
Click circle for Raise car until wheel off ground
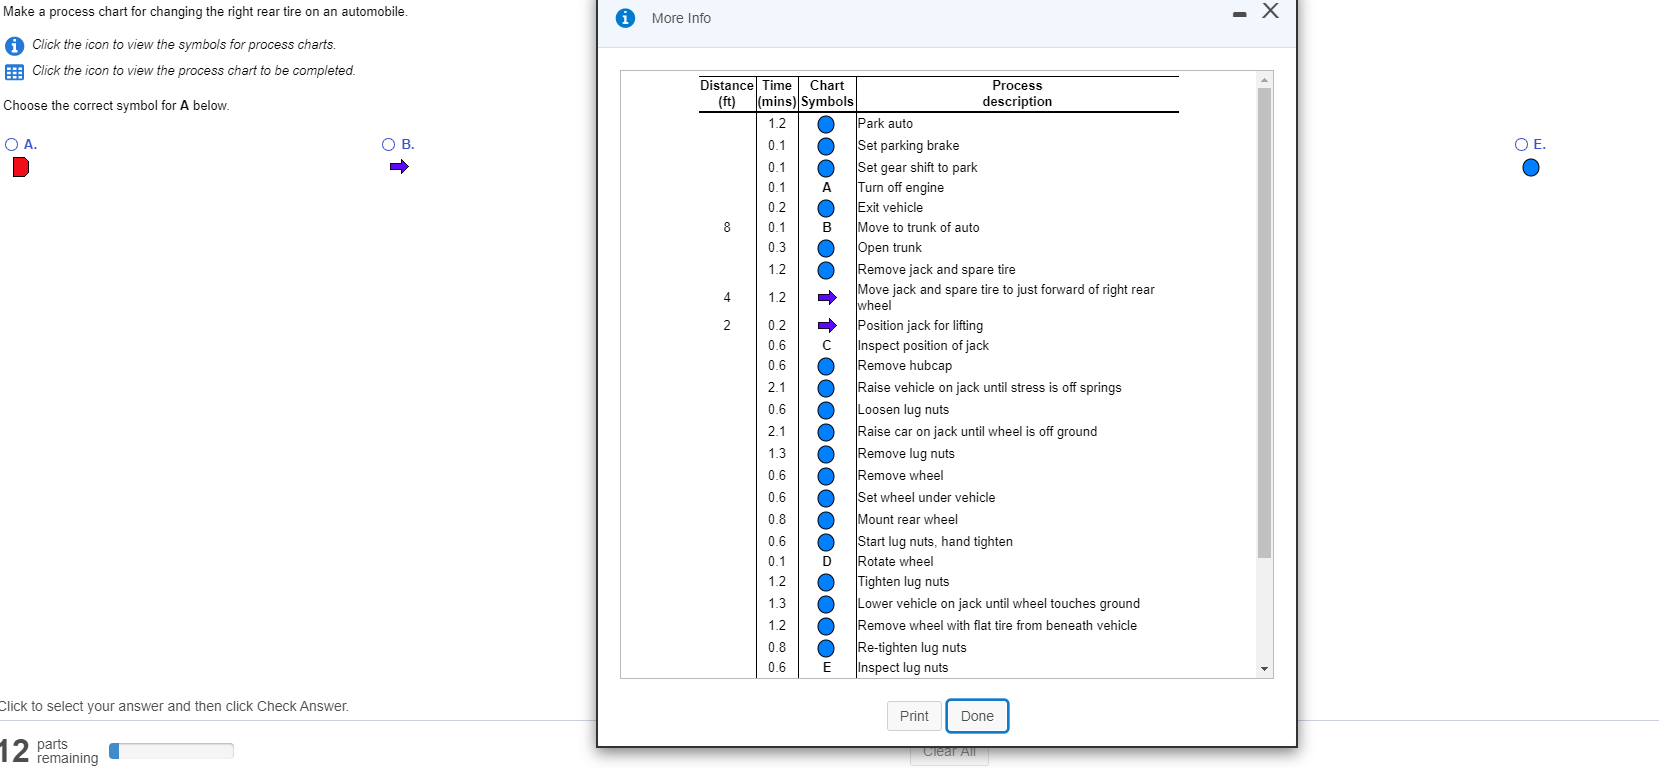click(826, 432)
